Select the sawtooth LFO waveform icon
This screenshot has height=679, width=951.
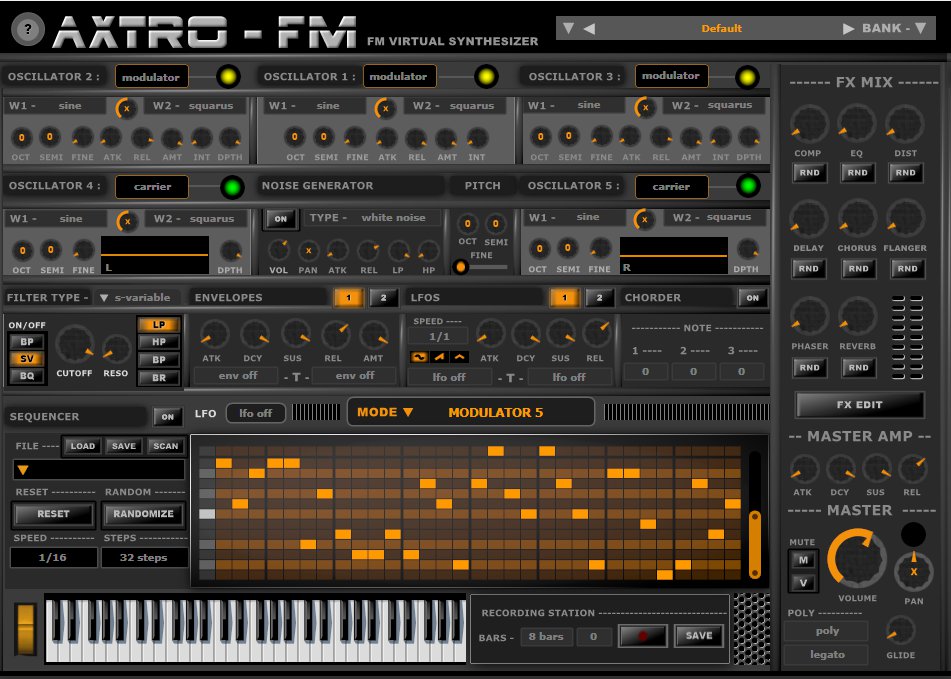click(438, 357)
